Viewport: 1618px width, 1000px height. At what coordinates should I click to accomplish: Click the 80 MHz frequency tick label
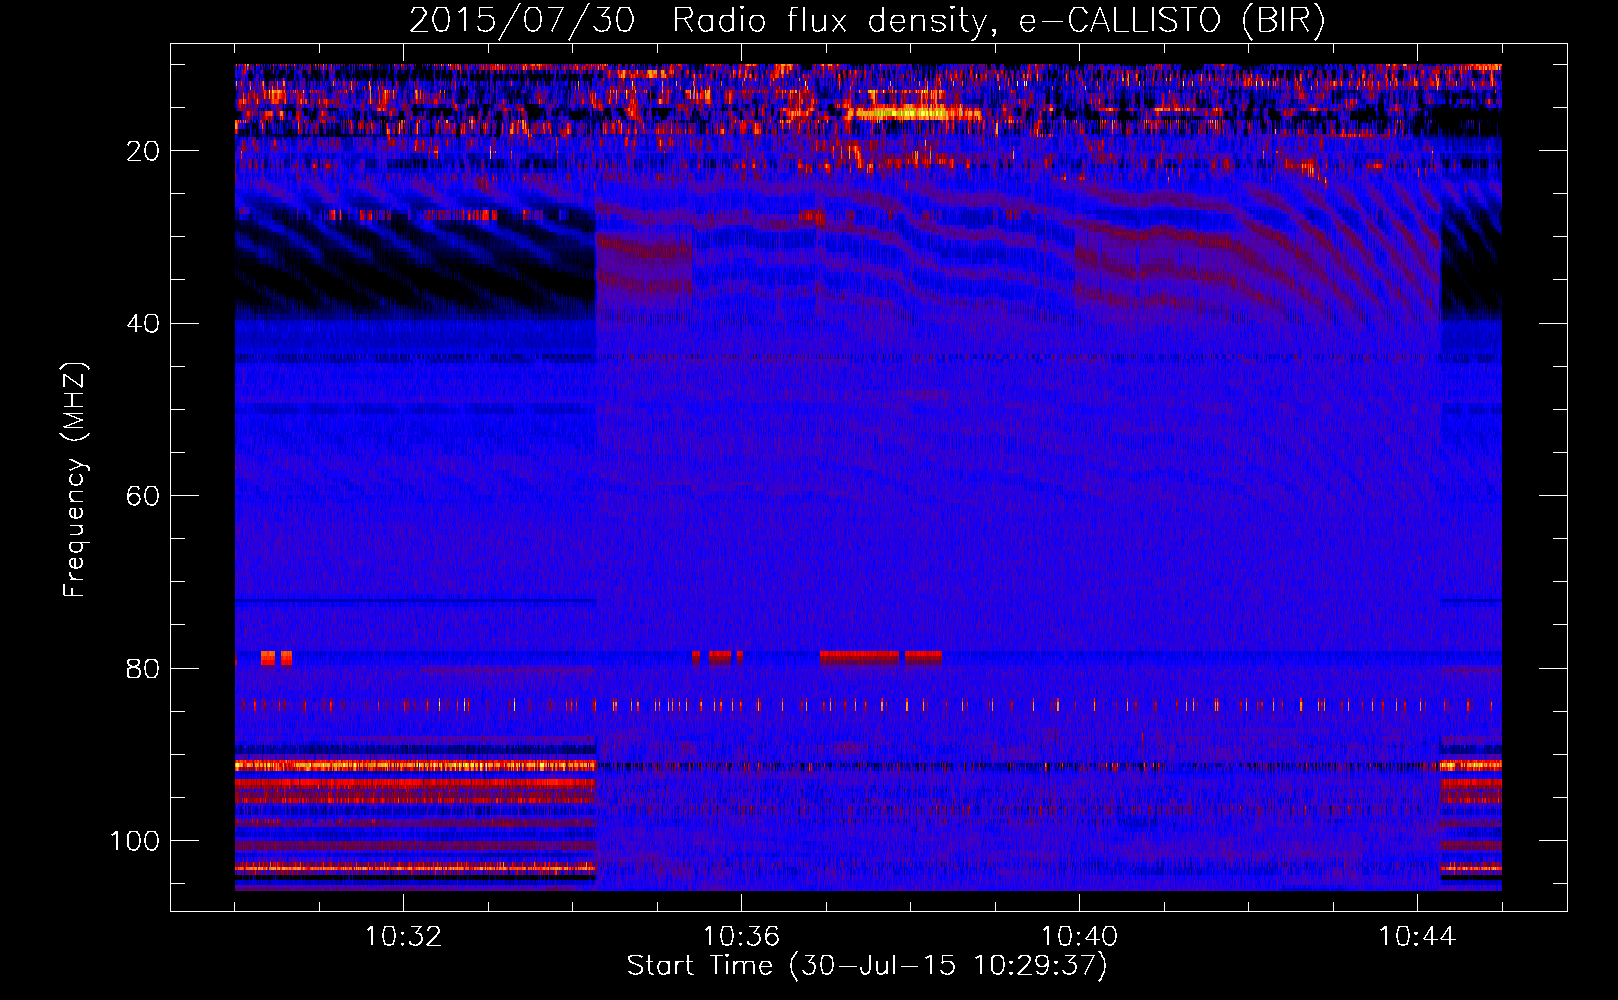click(144, 669)
